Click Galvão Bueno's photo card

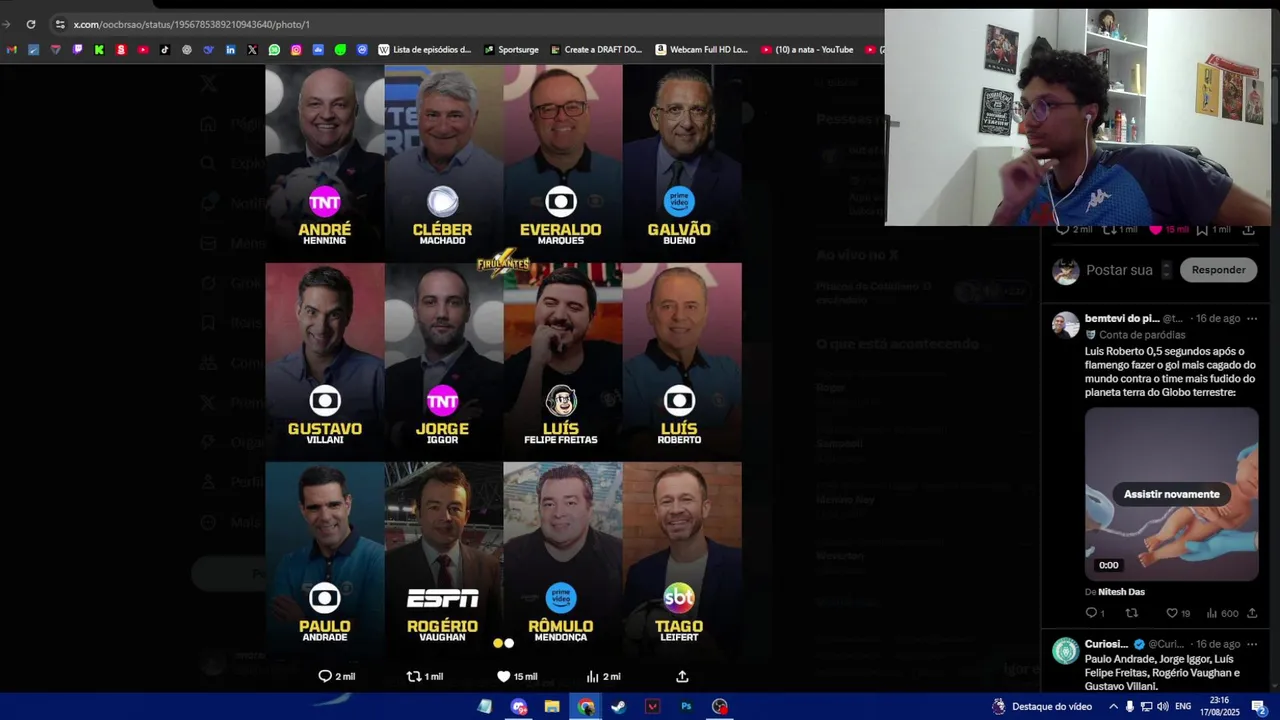(x=682, y=163)
